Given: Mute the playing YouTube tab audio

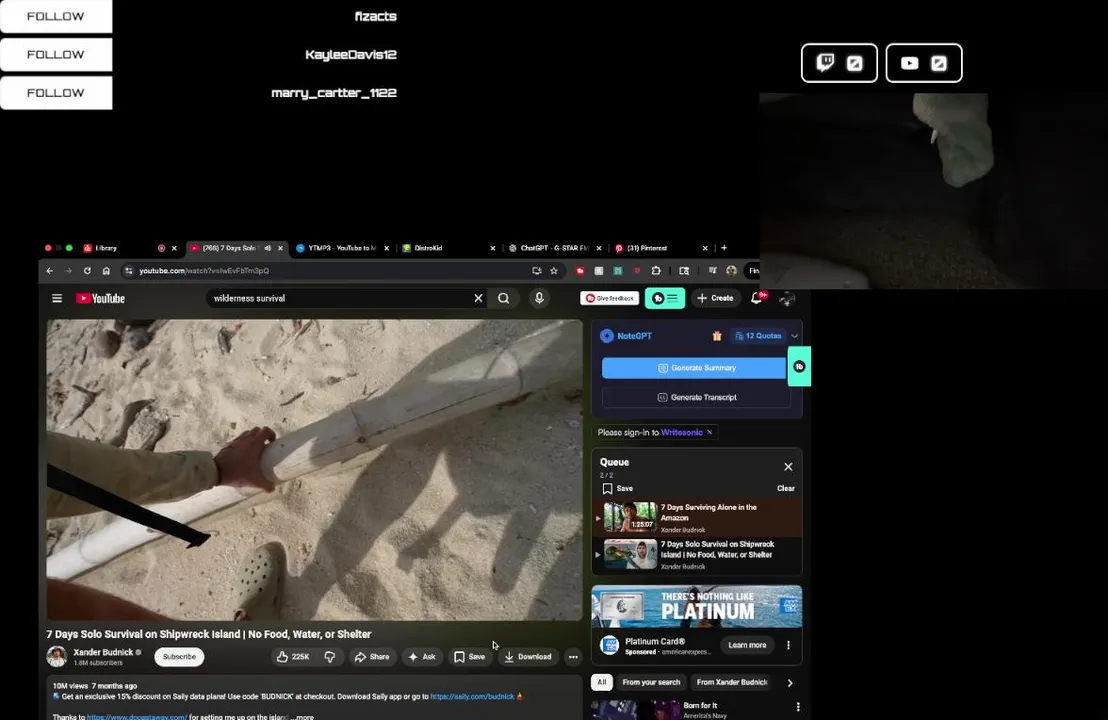Looking at the screenshot, I should [x=267, y=248].
